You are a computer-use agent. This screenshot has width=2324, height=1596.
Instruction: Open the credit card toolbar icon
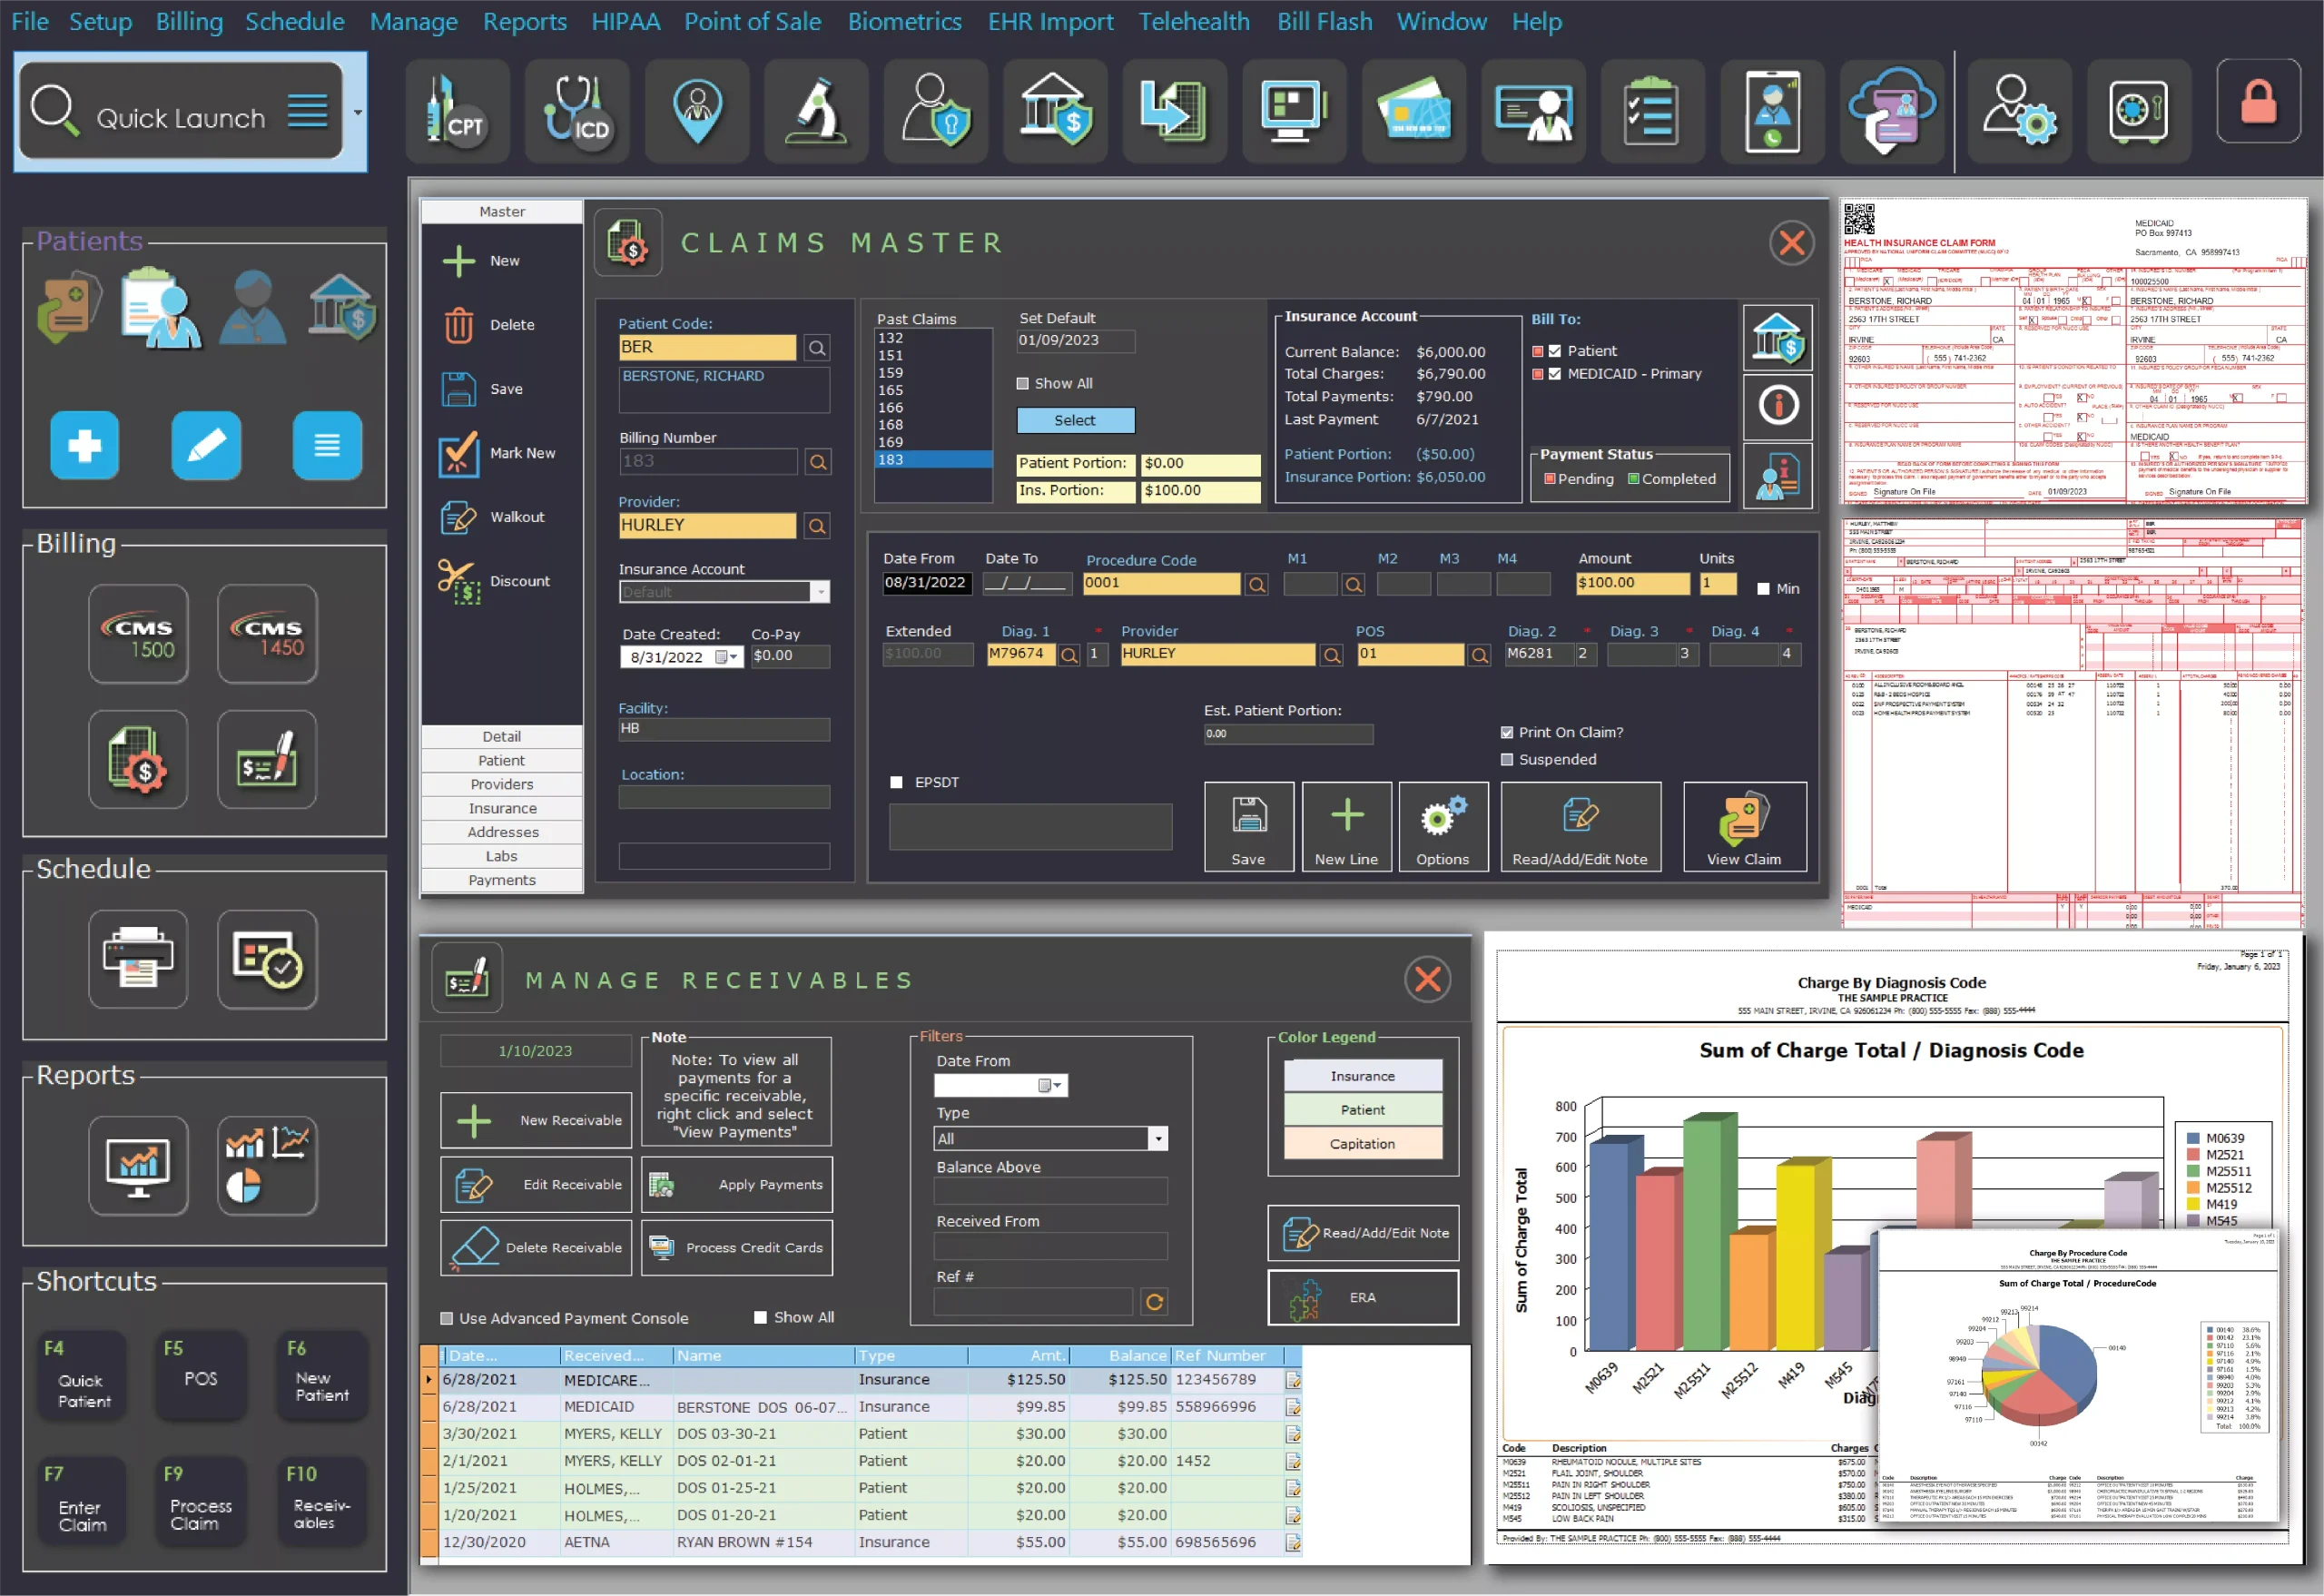point(1414,111)
